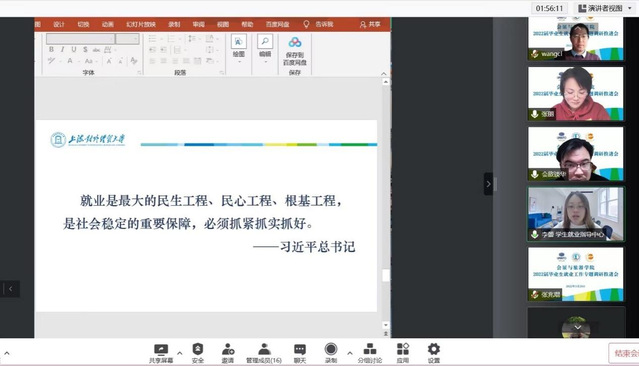Open the 设置 gear settings icon
The width and height of the screenshot is (639, 366).
[434, 353]
